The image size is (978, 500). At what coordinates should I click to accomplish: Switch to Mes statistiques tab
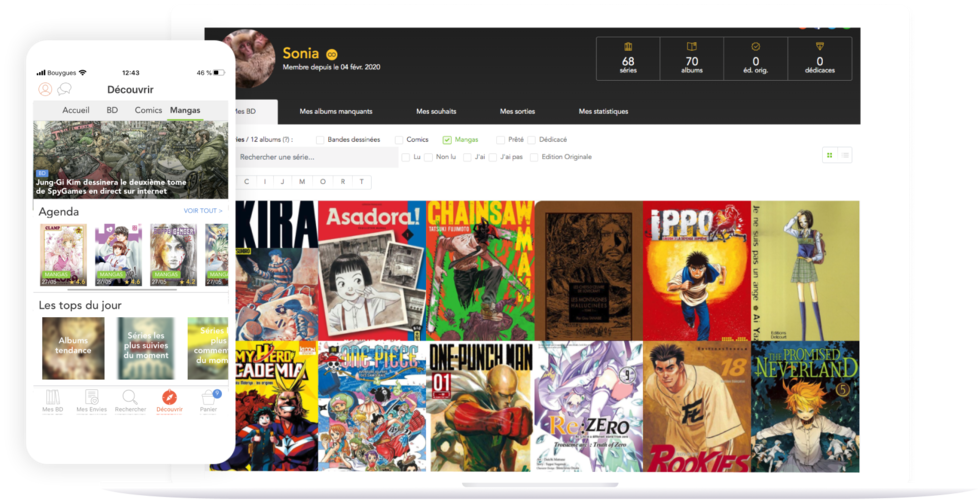tap(603, 112)
